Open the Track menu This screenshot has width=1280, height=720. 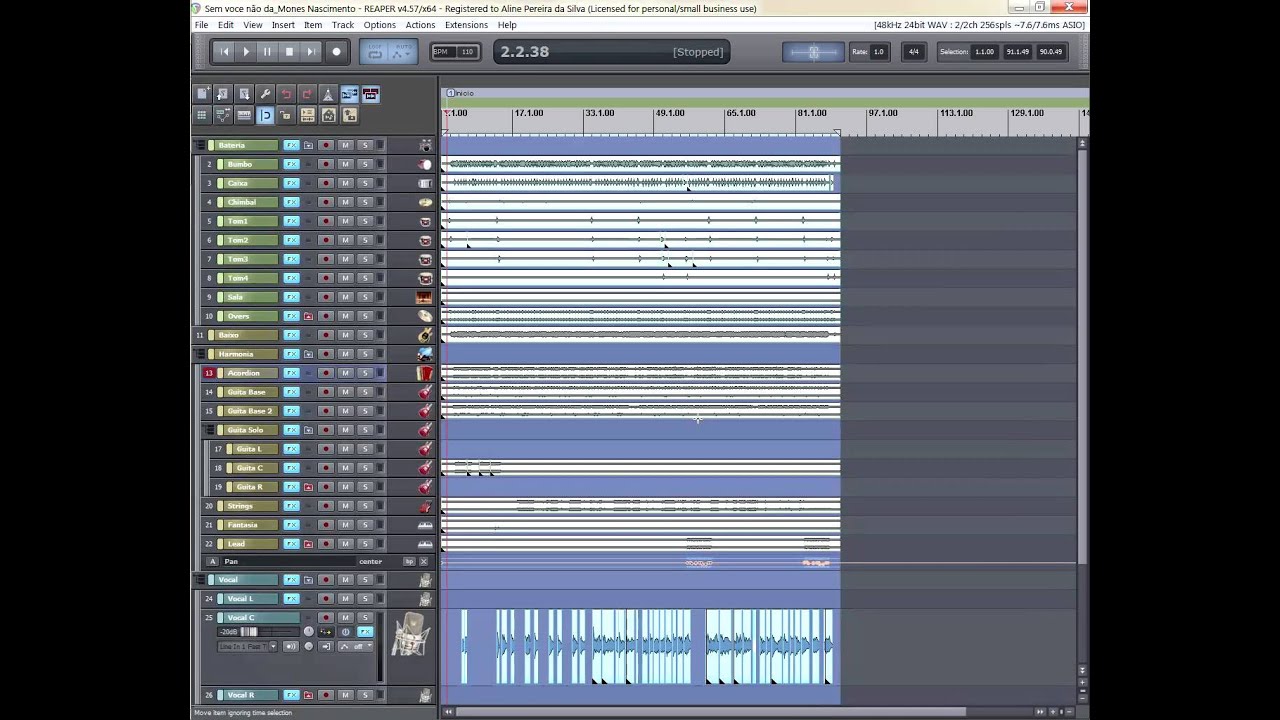tap(343, 25)
